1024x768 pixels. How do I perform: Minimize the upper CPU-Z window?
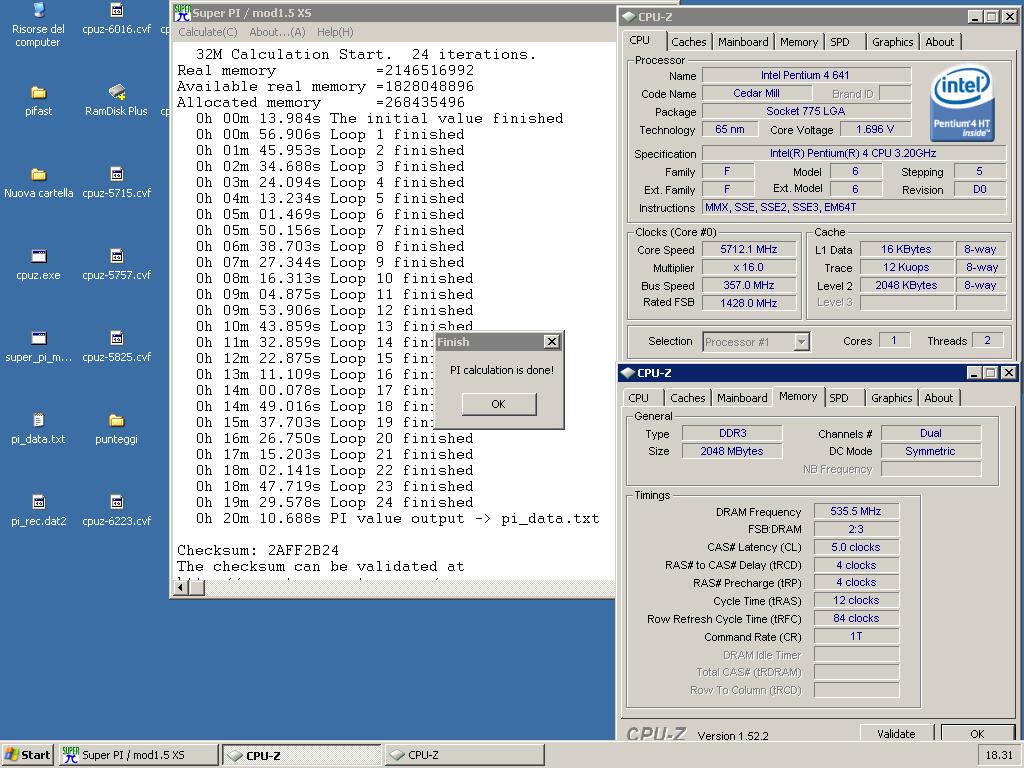(976, 17)
